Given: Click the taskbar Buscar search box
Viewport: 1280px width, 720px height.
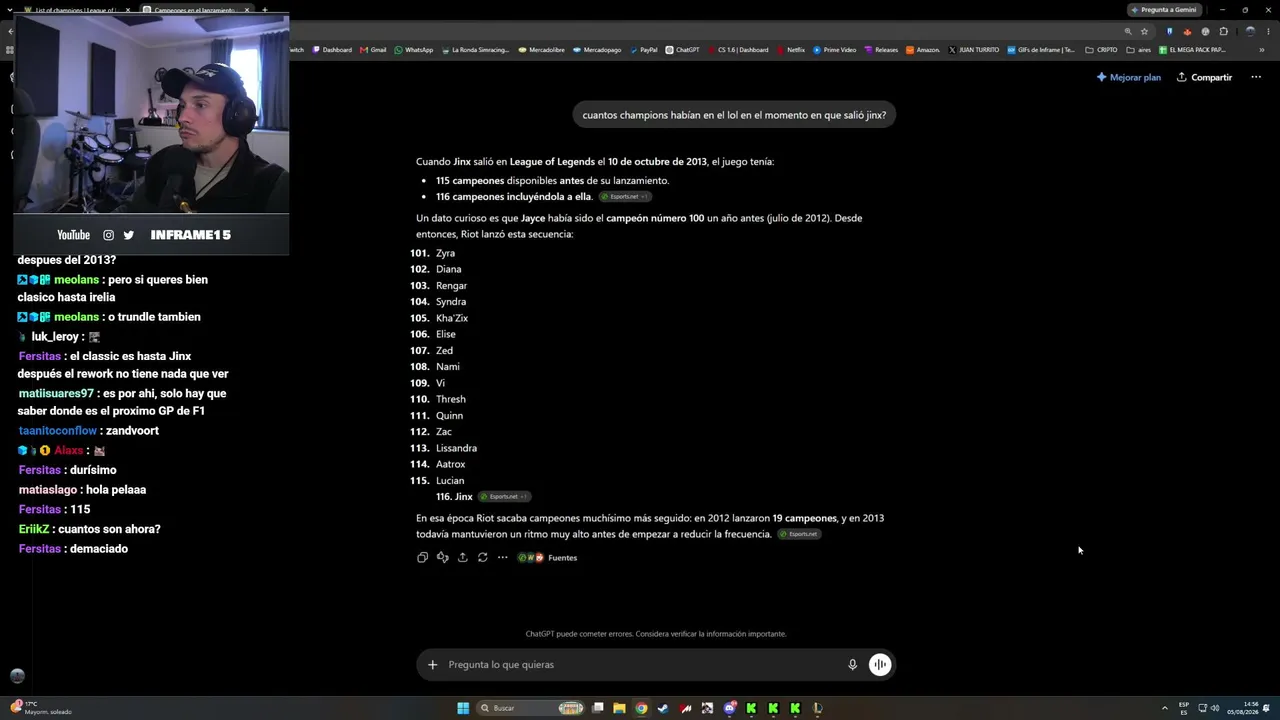Looking at the screenshot, I should (x=532, y=708).
